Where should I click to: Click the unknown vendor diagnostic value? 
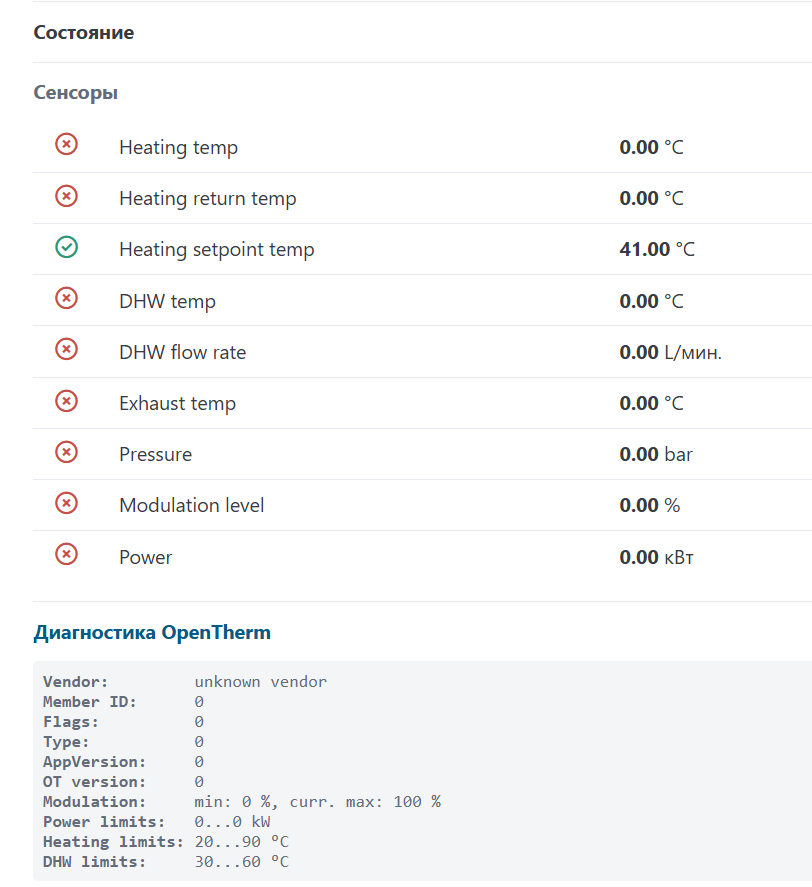pyautogui.click(x=260, y=682)
